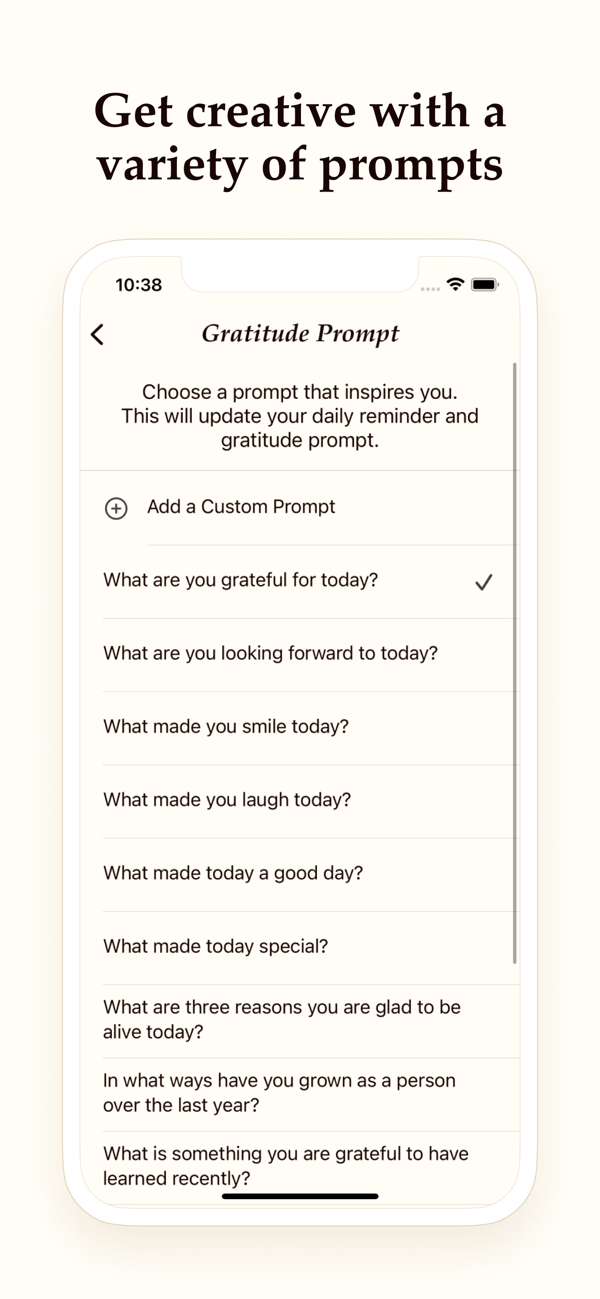Viewport: 600px width, 1299px height.
Task: Choose the grown as a person prompt
Action: 300,1093
